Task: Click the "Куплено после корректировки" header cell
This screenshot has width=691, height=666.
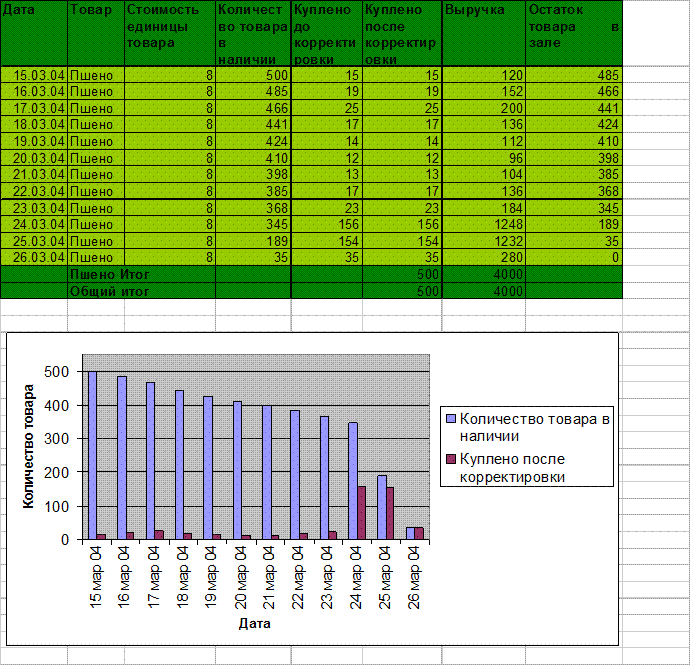Action: pyautogui.click(x=402, y=33)
